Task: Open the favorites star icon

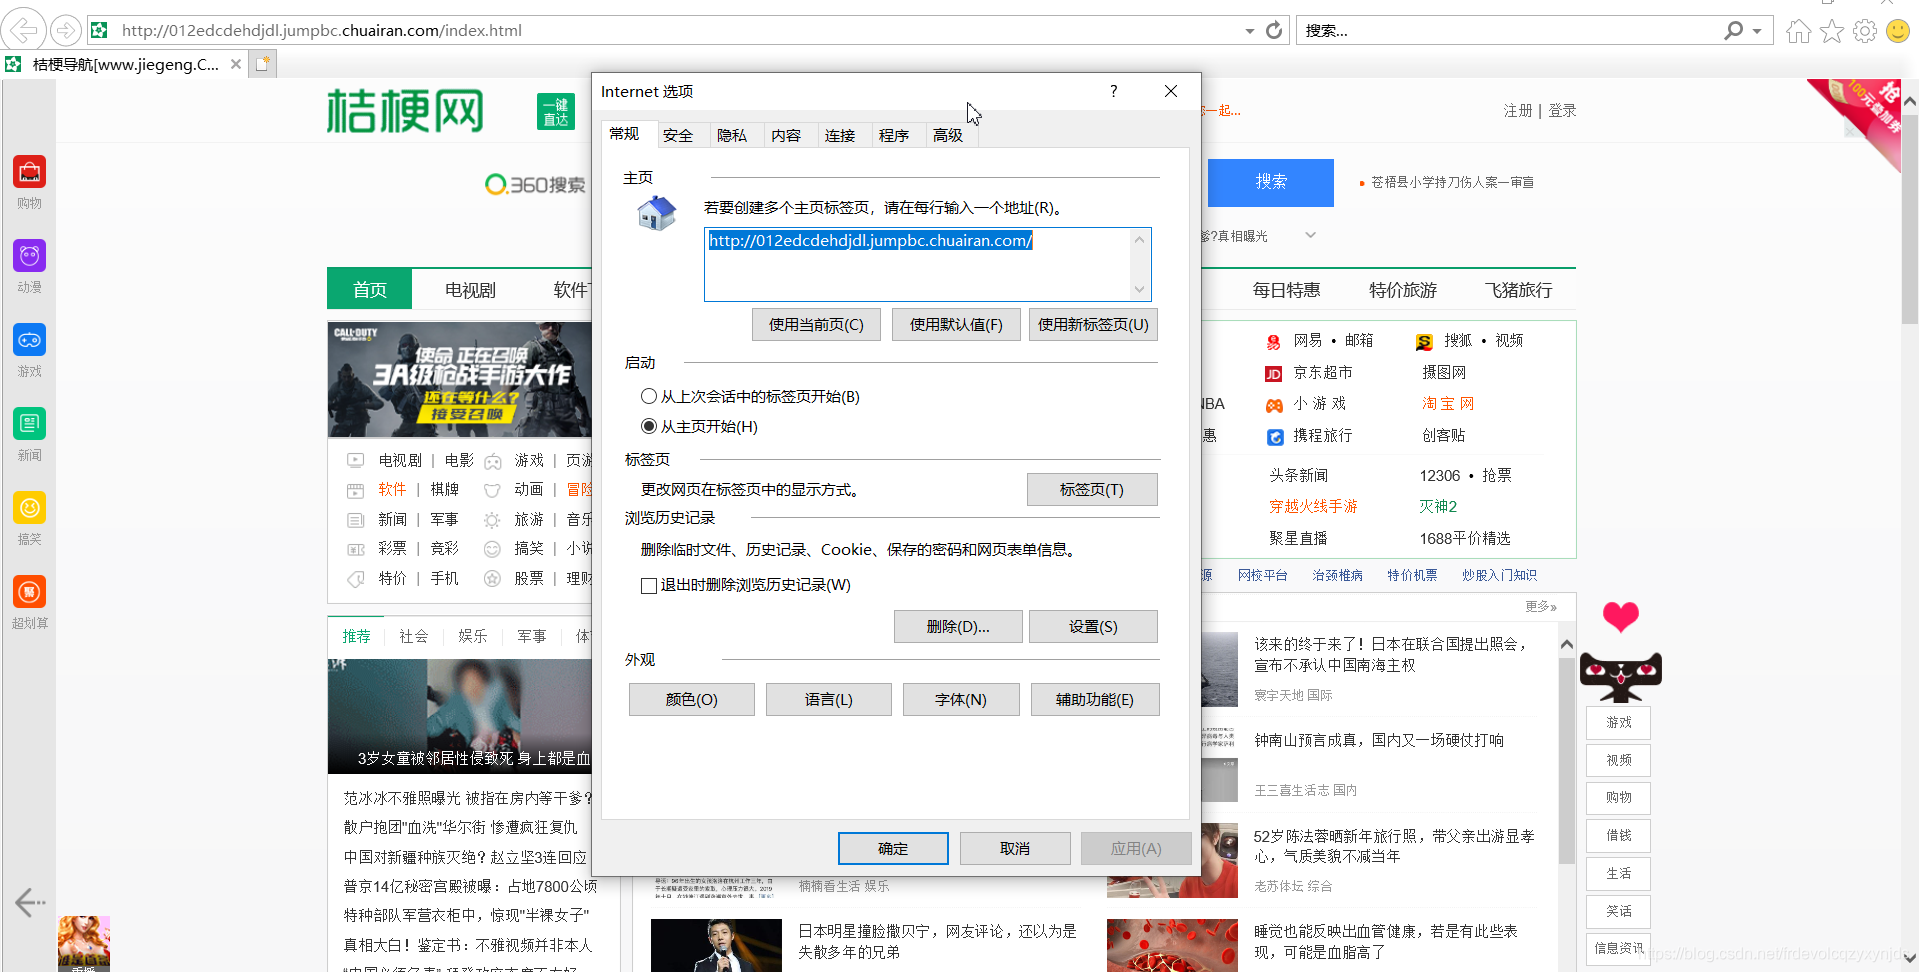Action: coord(1832,31)
